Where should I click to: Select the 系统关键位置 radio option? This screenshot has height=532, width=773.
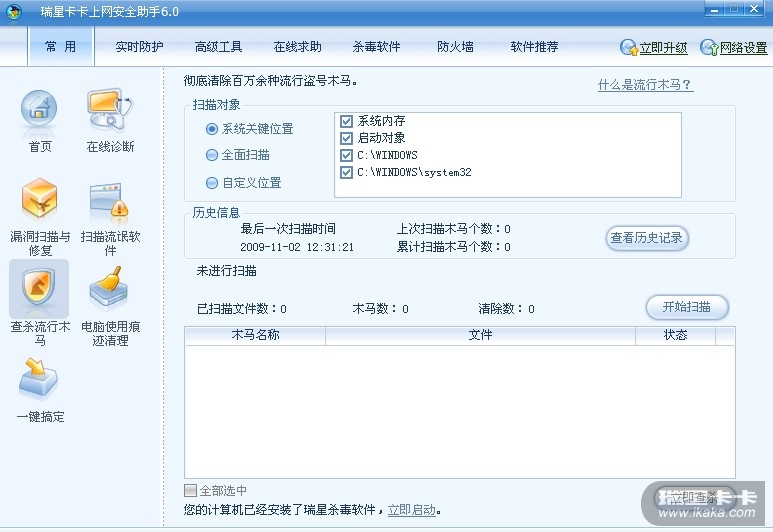pos(211,129)
